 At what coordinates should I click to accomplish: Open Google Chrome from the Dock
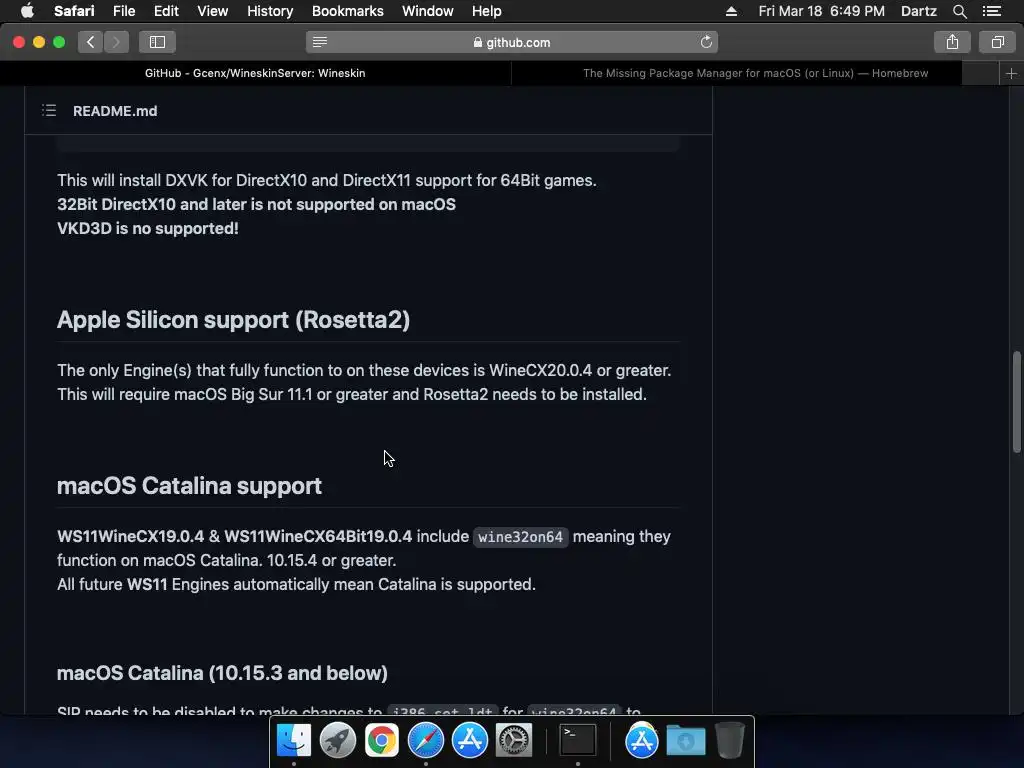coord(382,740)
